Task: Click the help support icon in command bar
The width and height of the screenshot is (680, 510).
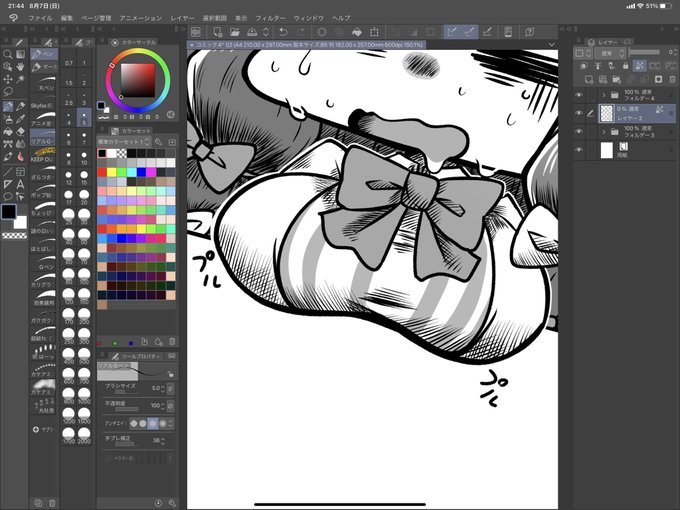Action: pyautogui.click(x=529, y=32)
